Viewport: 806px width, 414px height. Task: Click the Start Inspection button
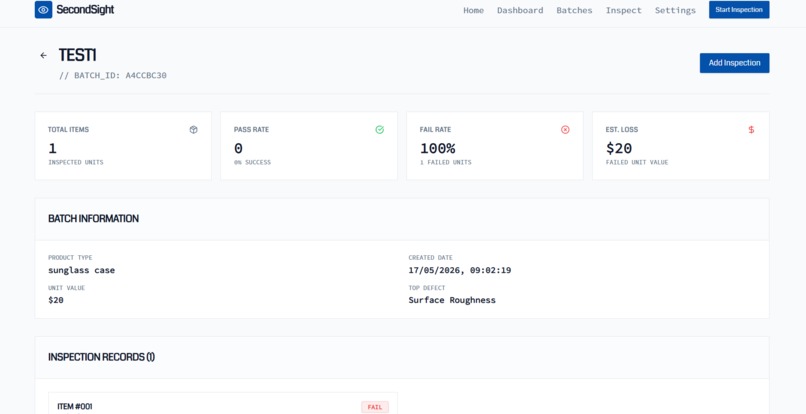739,10
